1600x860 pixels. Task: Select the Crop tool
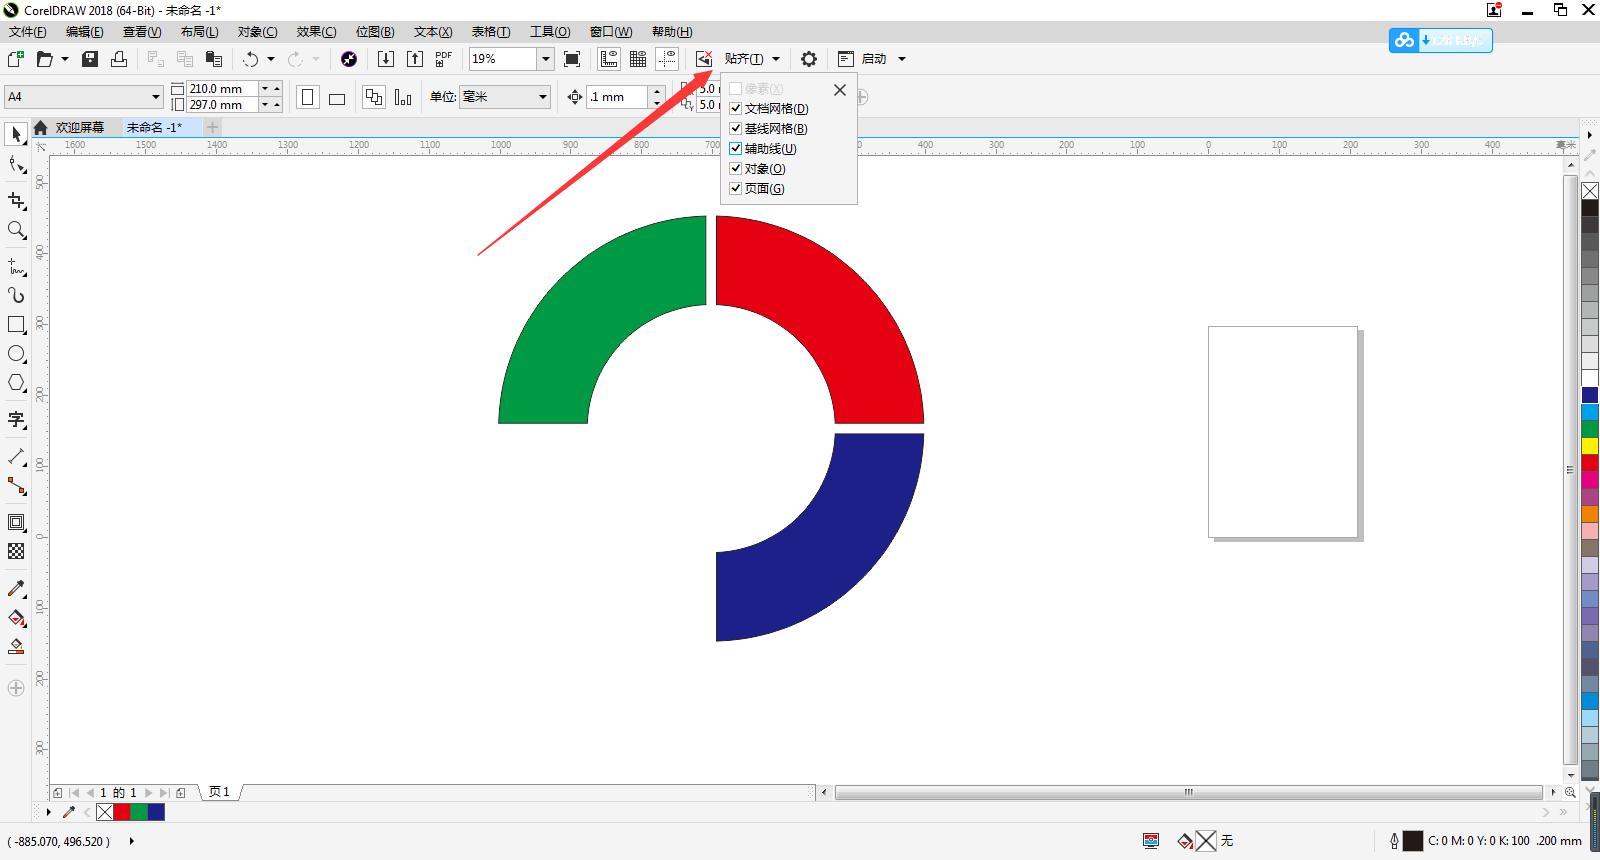tap(16, 201)
